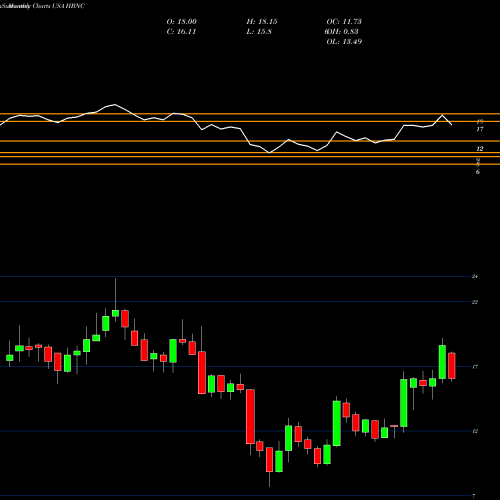This screenshot has height=500, width=500.
Task: Click the '7' price axis label
Action: [x=474, y=496]
